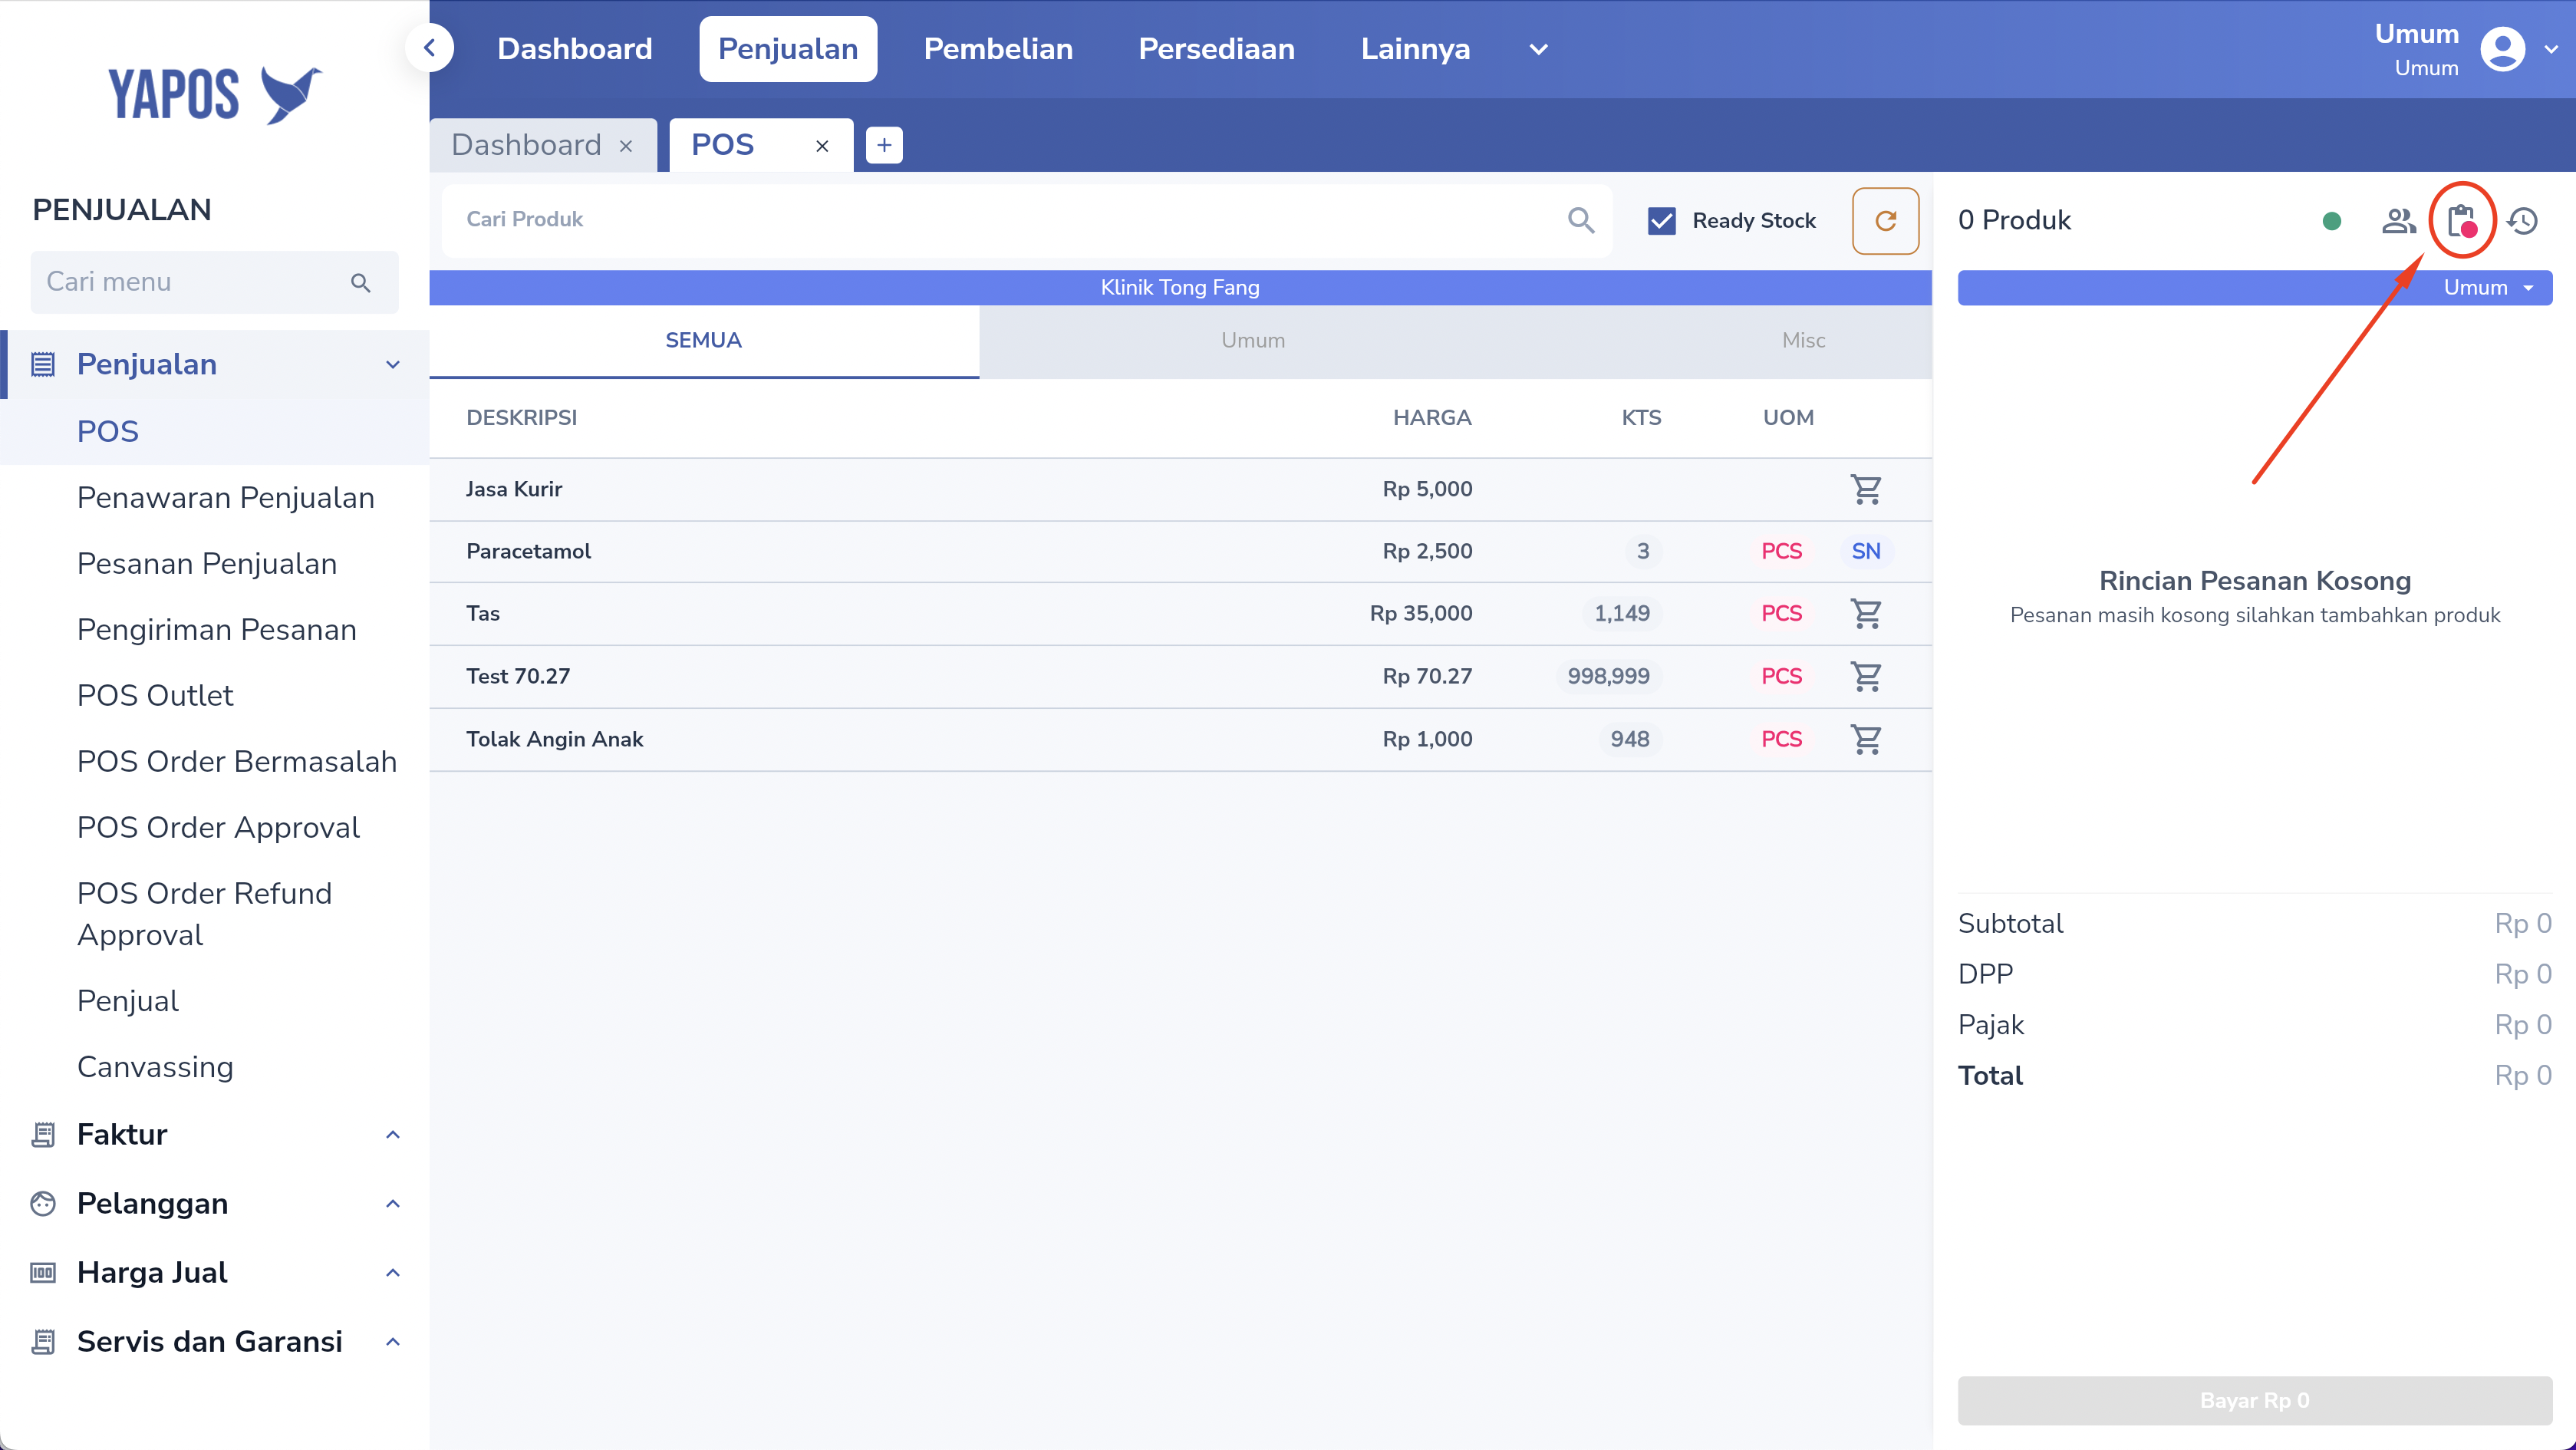Close the Dashboard tab
Viewport: 2576px width, 1450px height.
pos(626,146)
